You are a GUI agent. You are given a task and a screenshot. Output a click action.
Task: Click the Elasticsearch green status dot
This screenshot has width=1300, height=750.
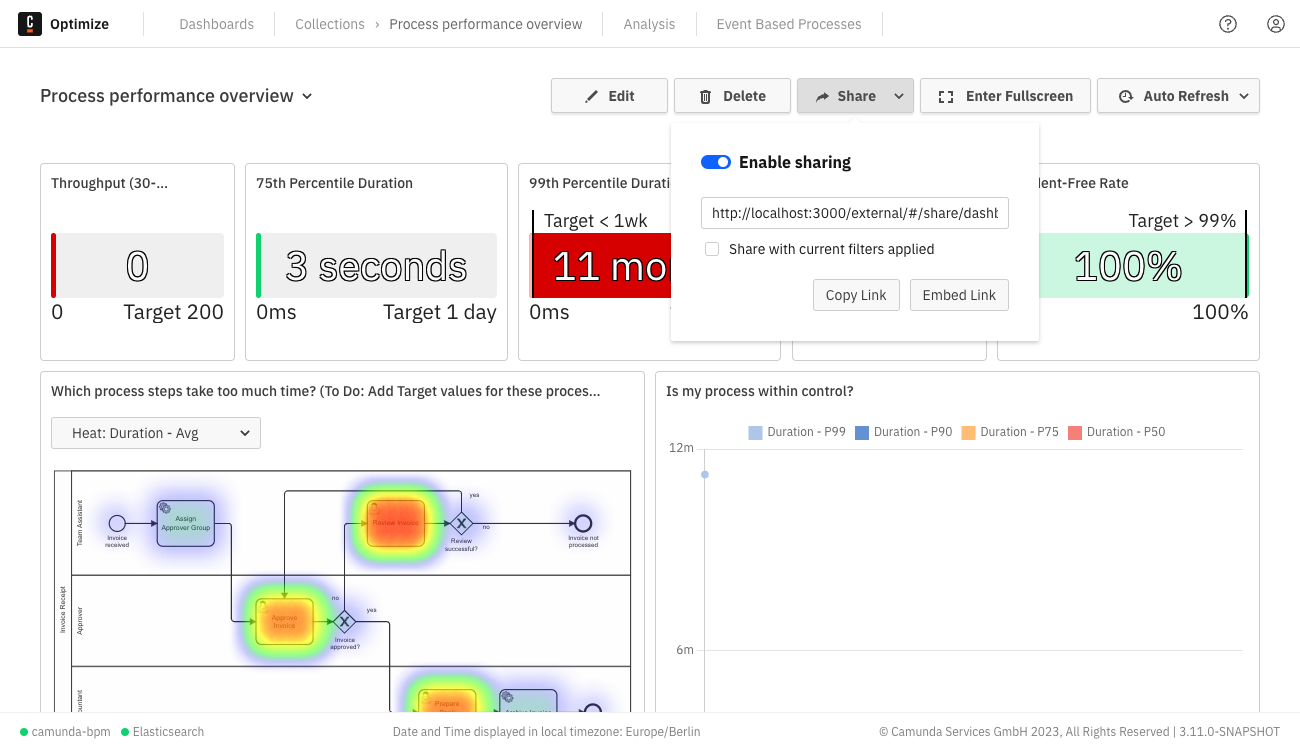(125, 732)
